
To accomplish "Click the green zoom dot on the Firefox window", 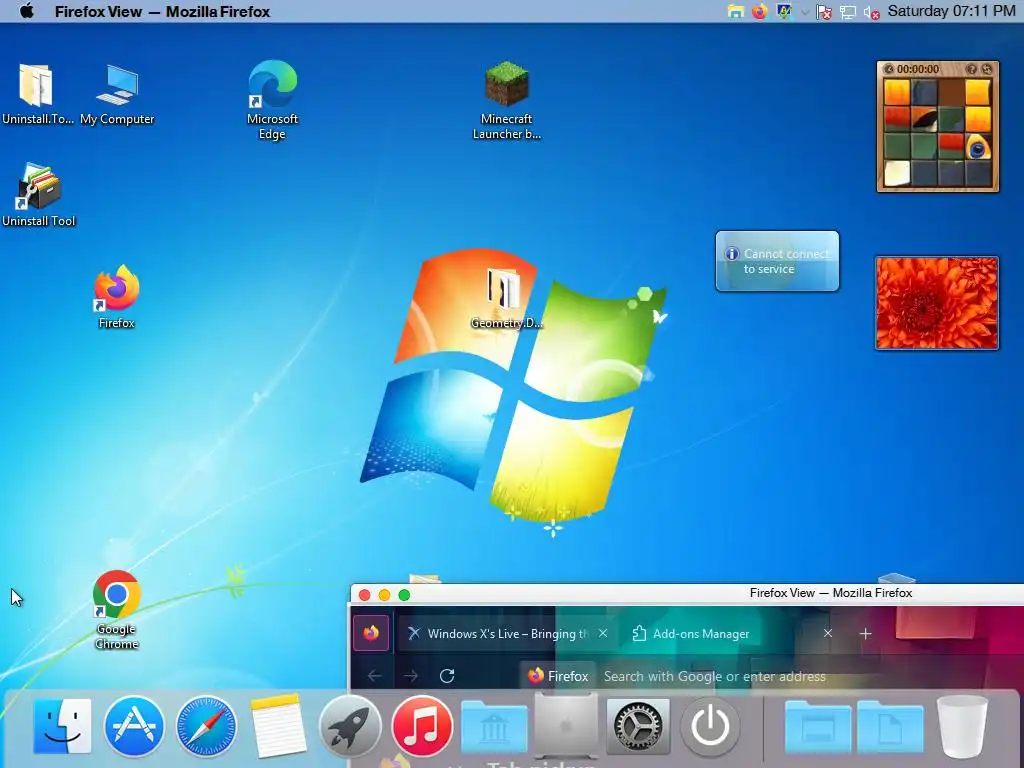I will [404, 595].
